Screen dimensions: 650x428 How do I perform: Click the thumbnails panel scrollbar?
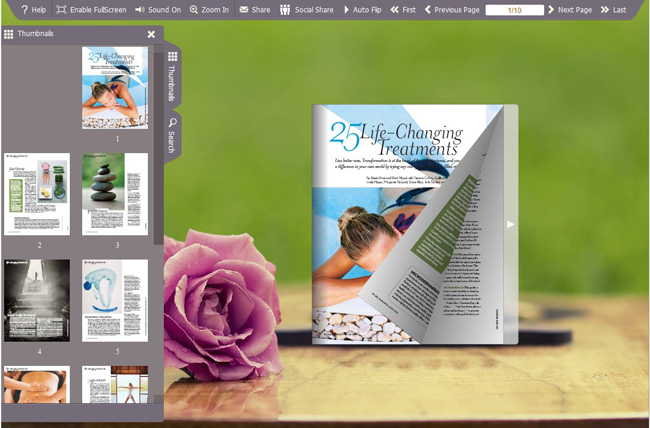coord(158,147)
